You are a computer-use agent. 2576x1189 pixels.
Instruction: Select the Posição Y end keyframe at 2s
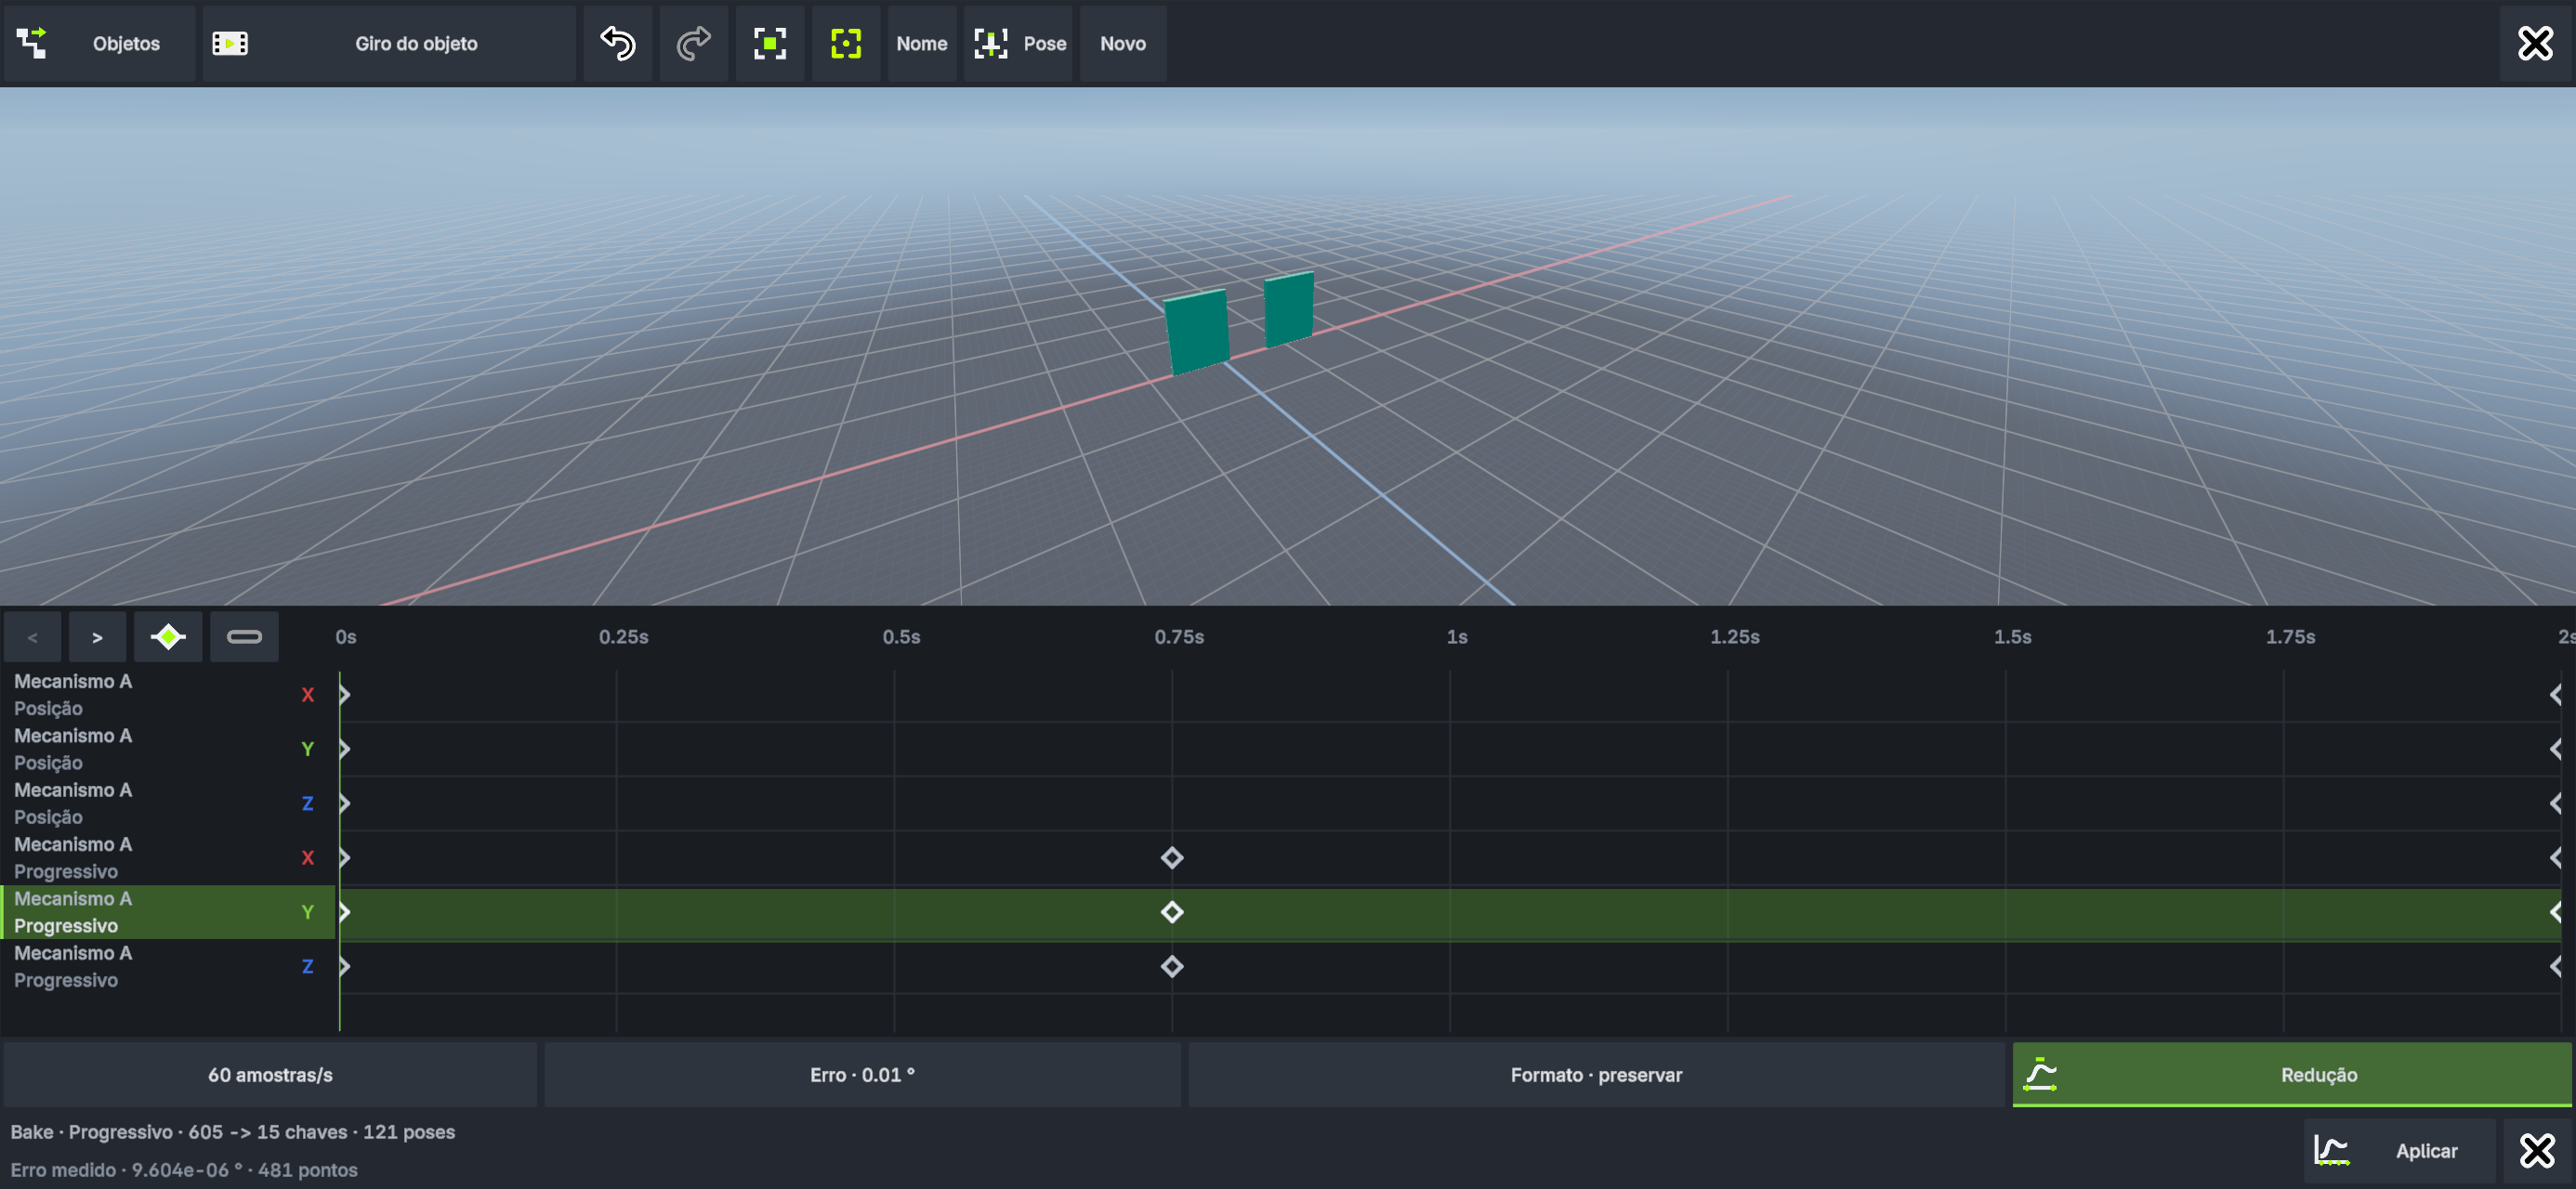tap(2555, 749)
